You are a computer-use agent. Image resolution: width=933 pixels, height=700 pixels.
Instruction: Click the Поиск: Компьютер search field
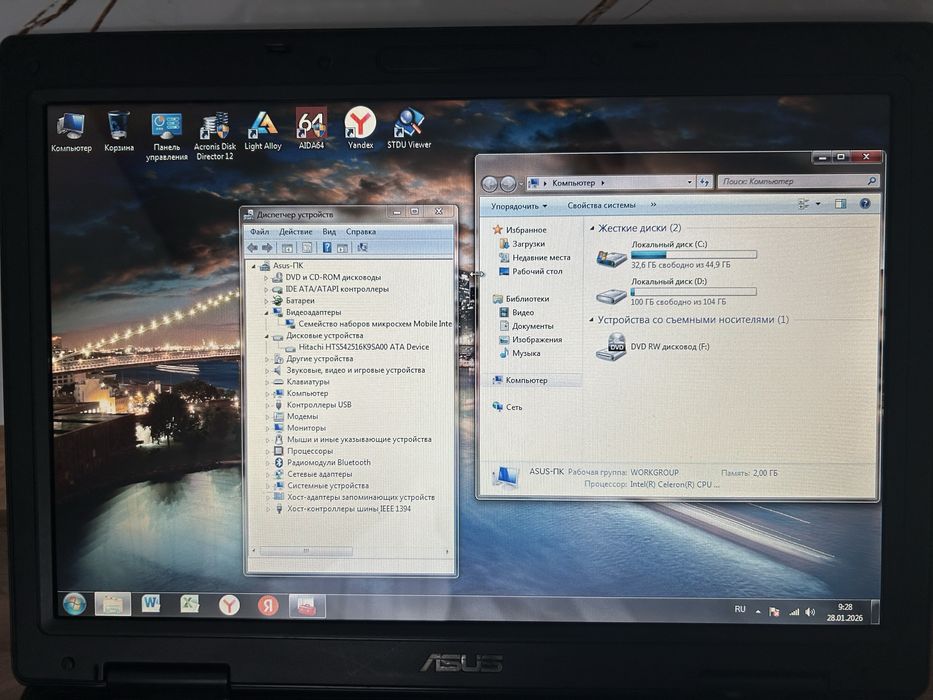[x=798, y=181]
